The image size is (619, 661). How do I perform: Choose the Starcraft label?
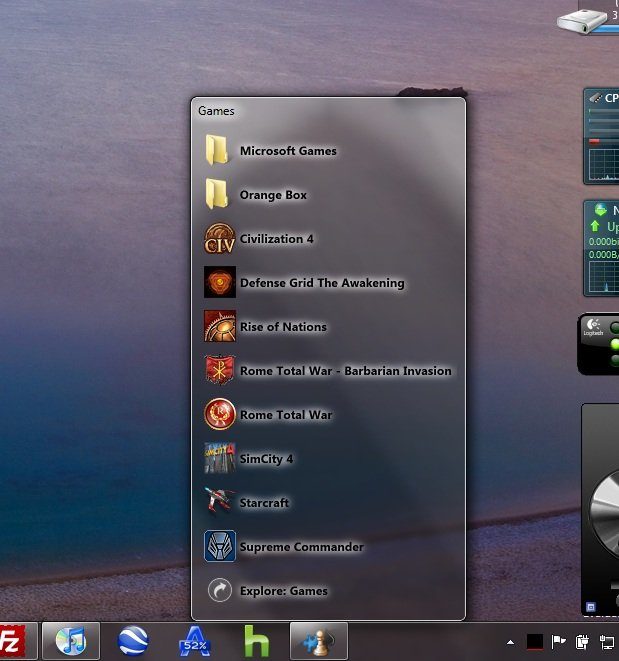[x=264, y=503]
